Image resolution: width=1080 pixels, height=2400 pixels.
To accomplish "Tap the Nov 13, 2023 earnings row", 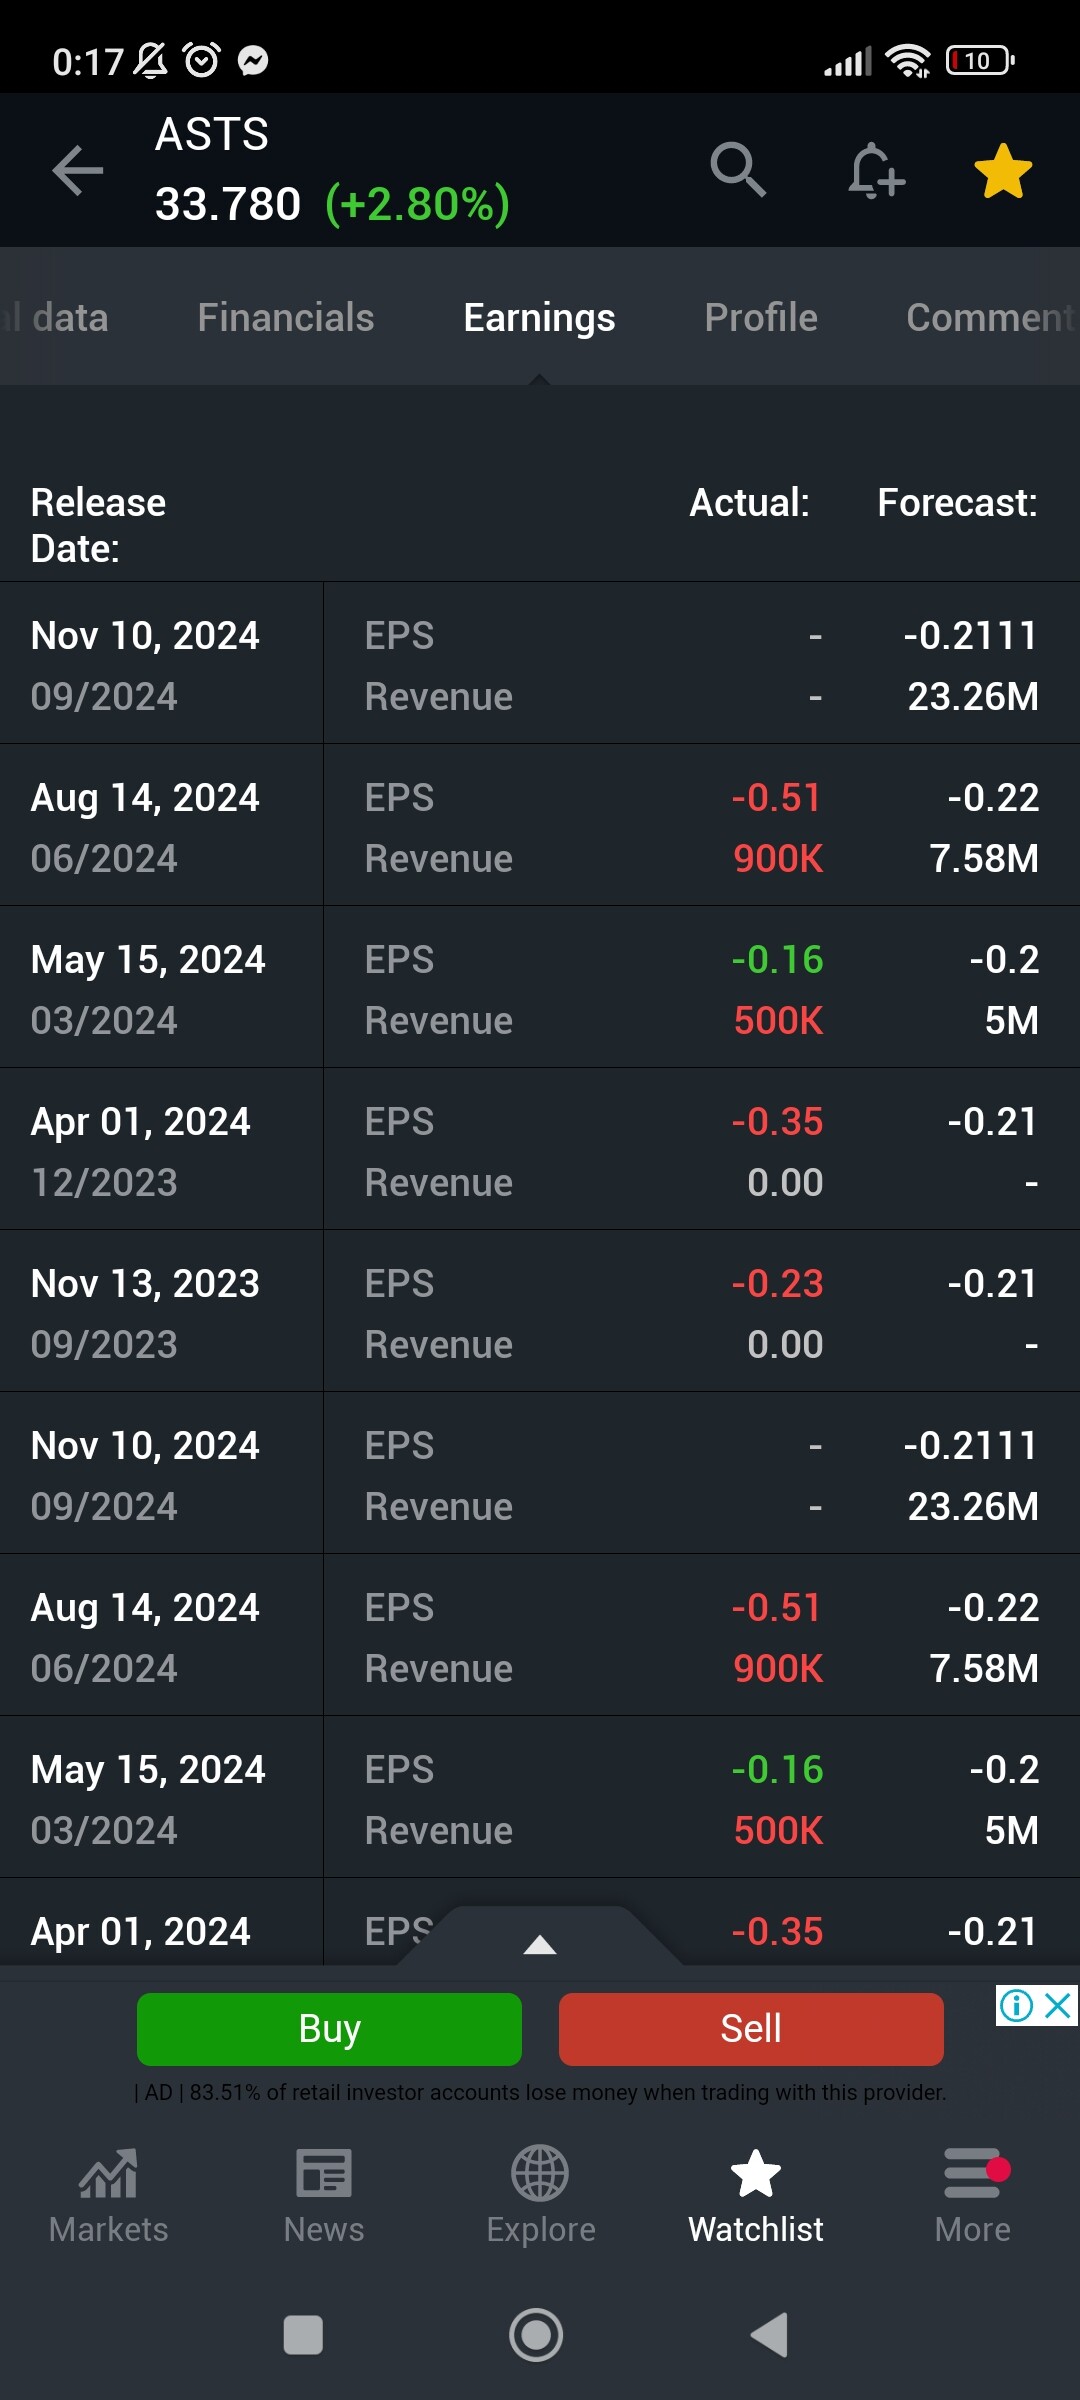I will pyautogui.click(x=540, y=1312).
